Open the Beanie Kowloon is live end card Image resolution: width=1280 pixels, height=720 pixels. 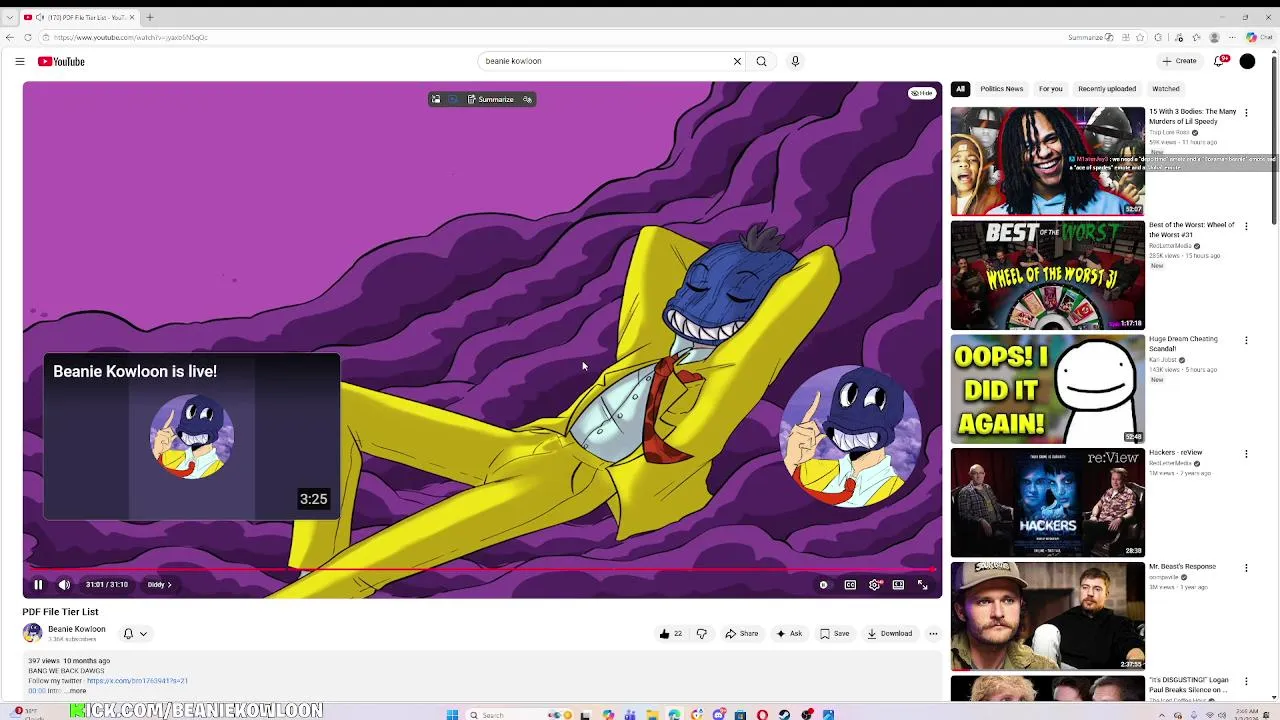(x=191, y=437)
